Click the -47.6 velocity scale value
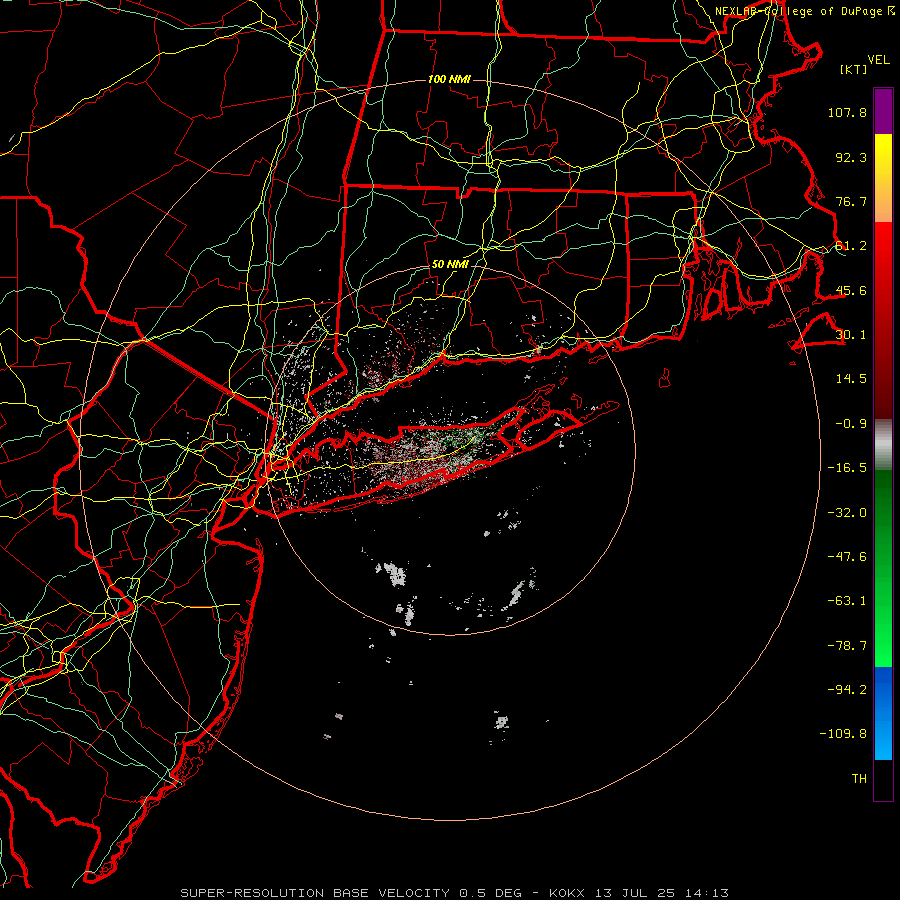Screen dimensions: 900x900 (x=847, y=557)
